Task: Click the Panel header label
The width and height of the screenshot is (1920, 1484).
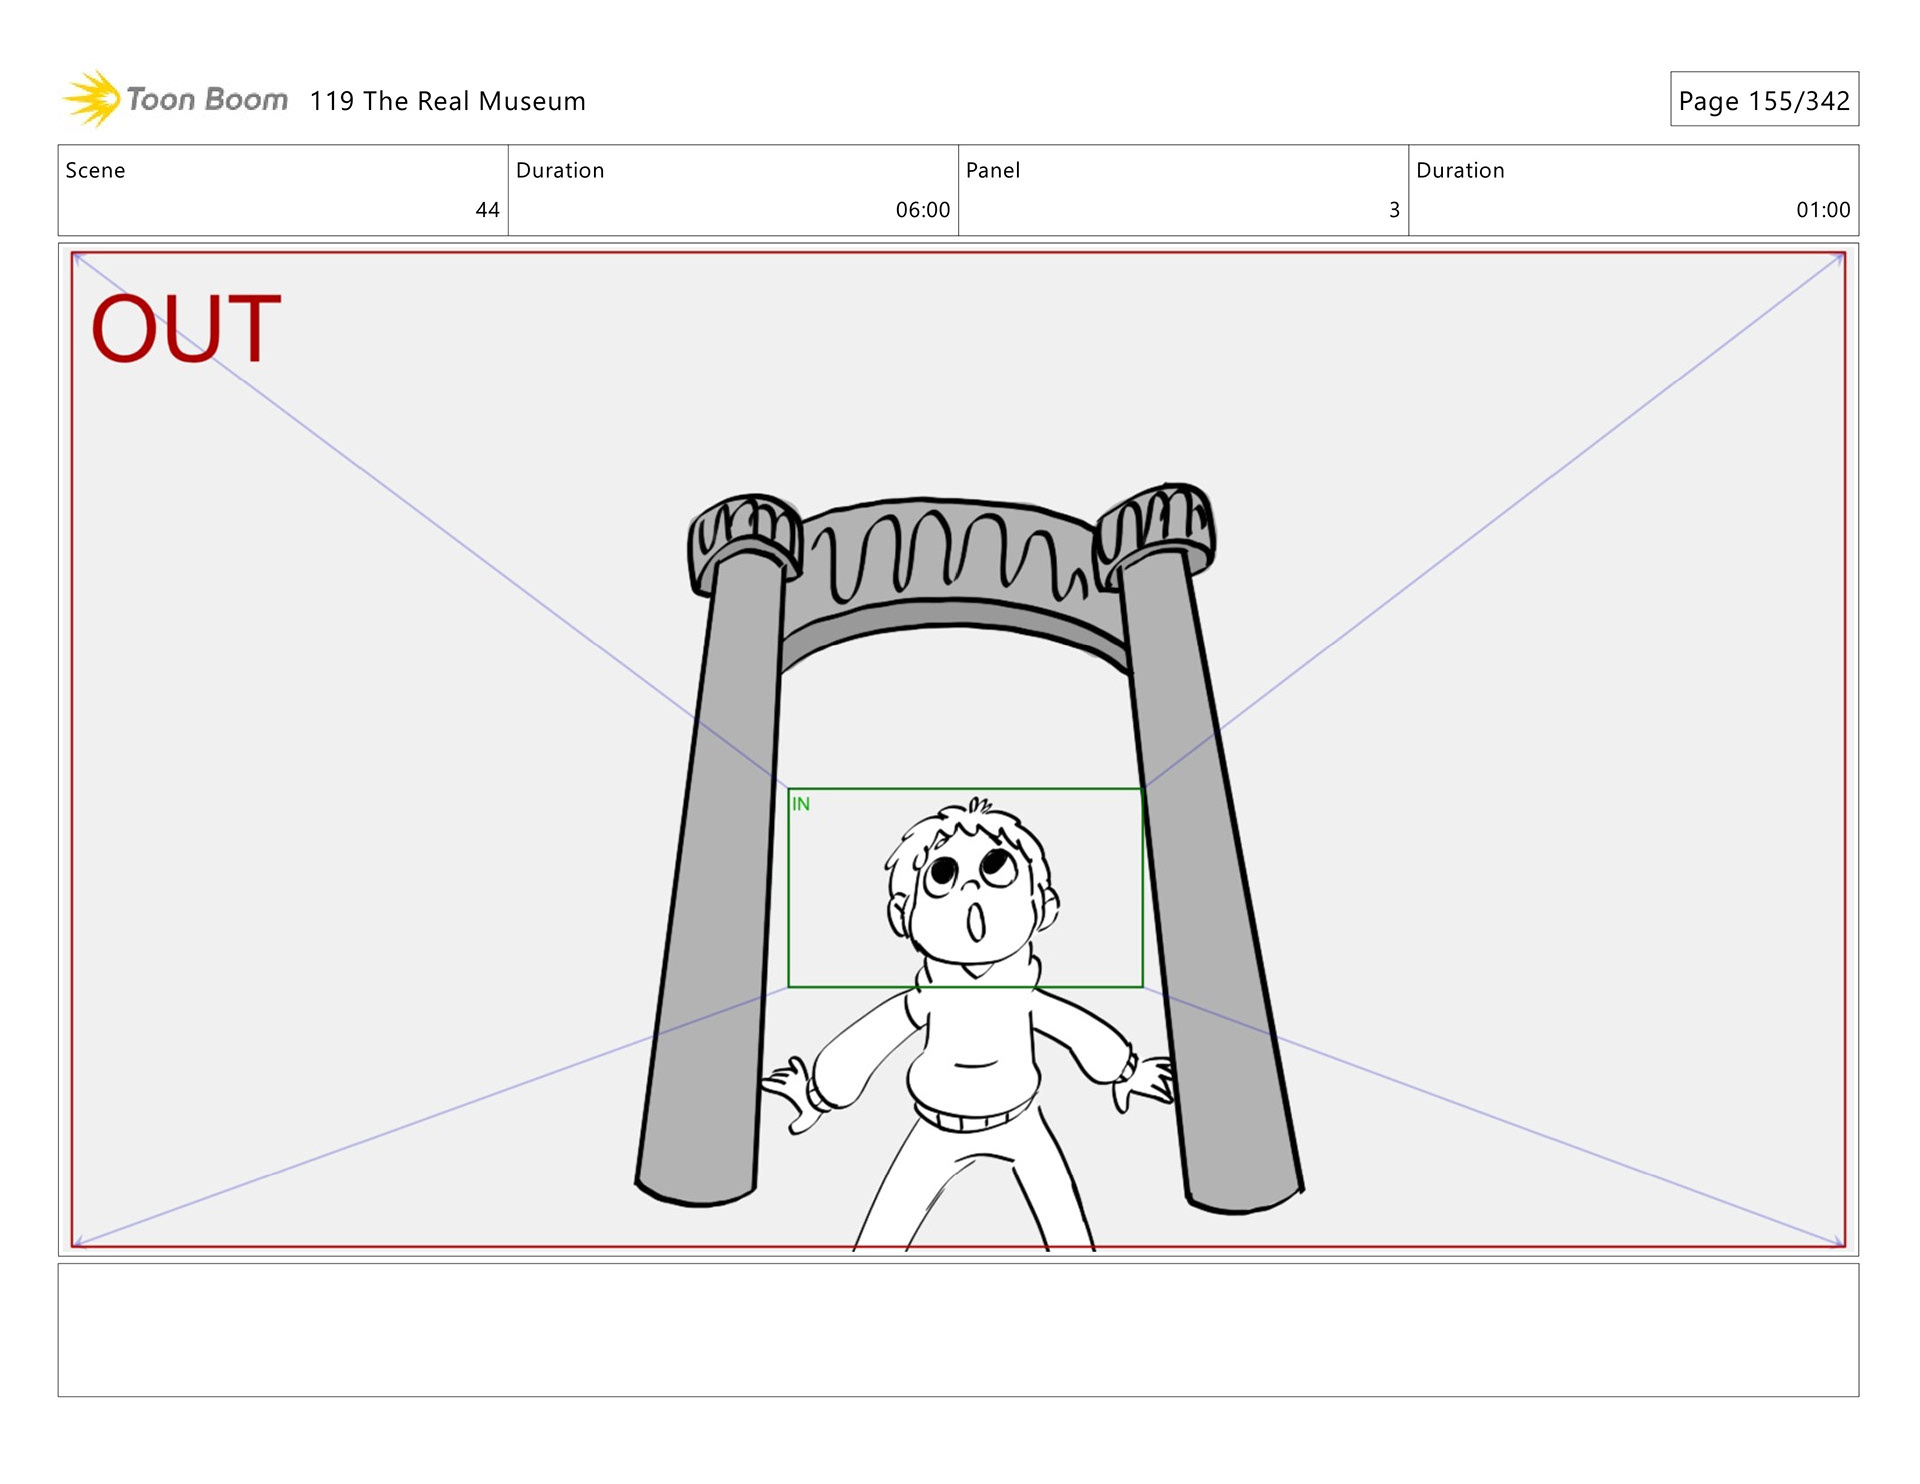Action: pos(993,171)
